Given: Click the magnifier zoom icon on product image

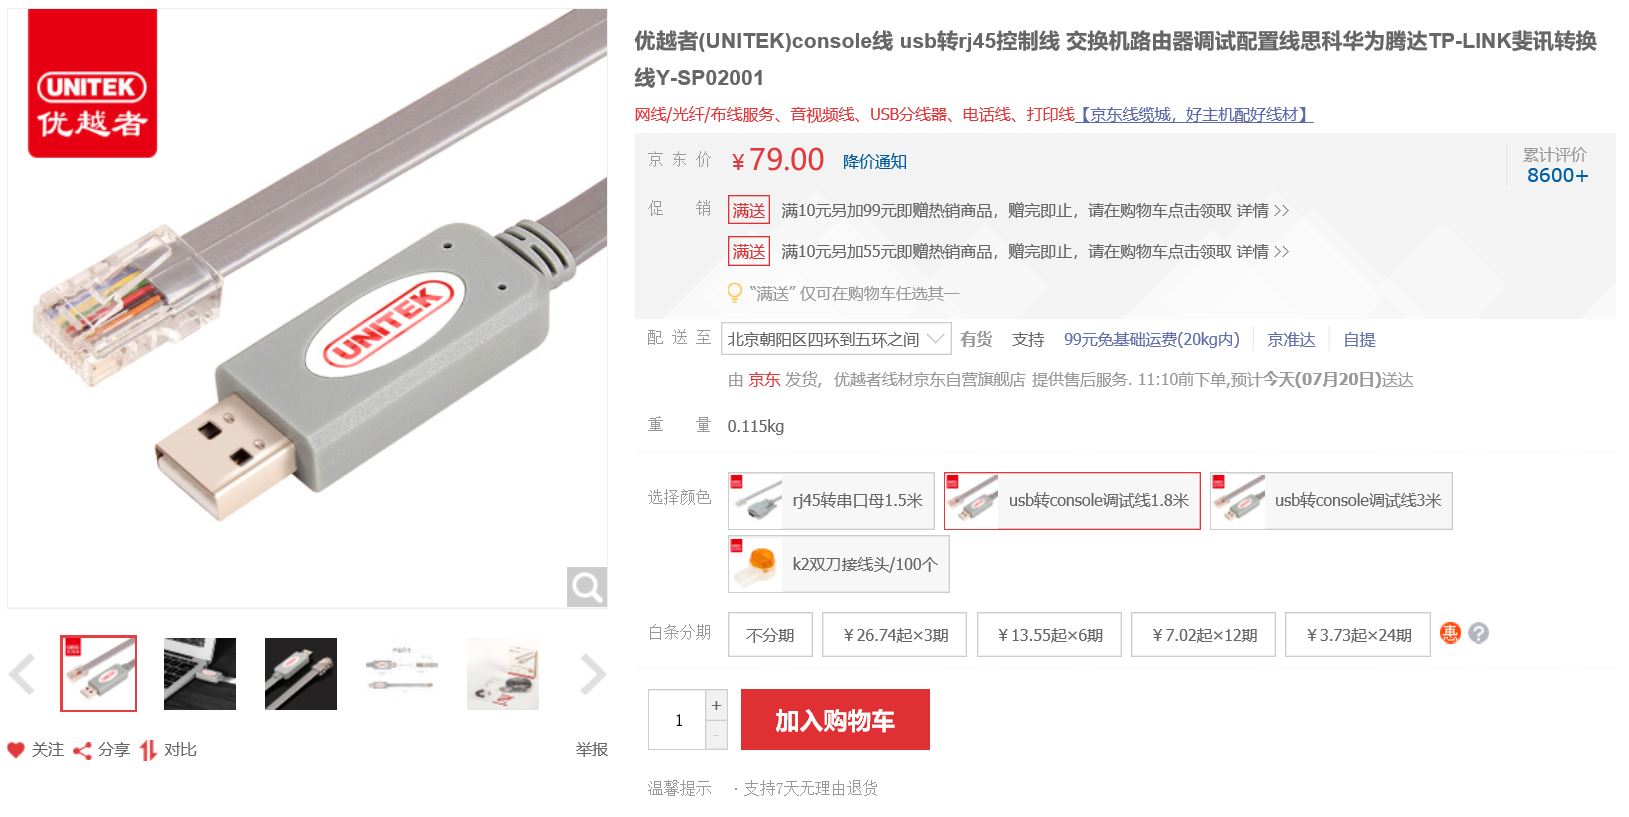Looking at the screenshot, I should (587, 587).
